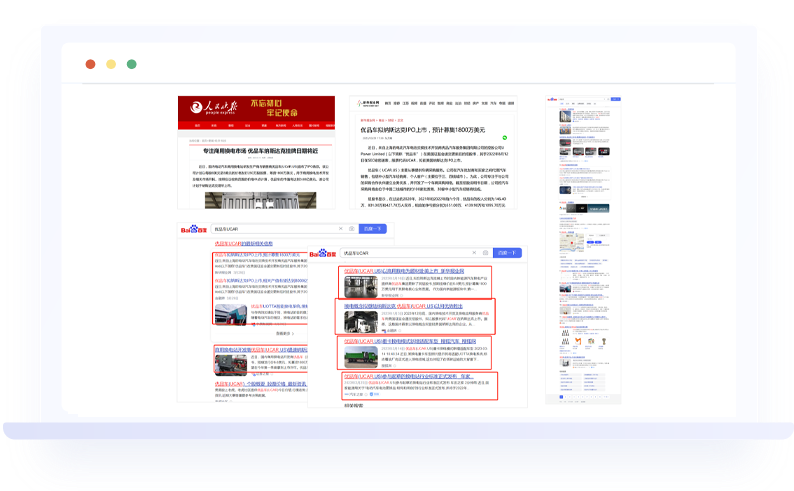
Task: Open result title above the factory interior thumbnail
Action: [404, 271]
